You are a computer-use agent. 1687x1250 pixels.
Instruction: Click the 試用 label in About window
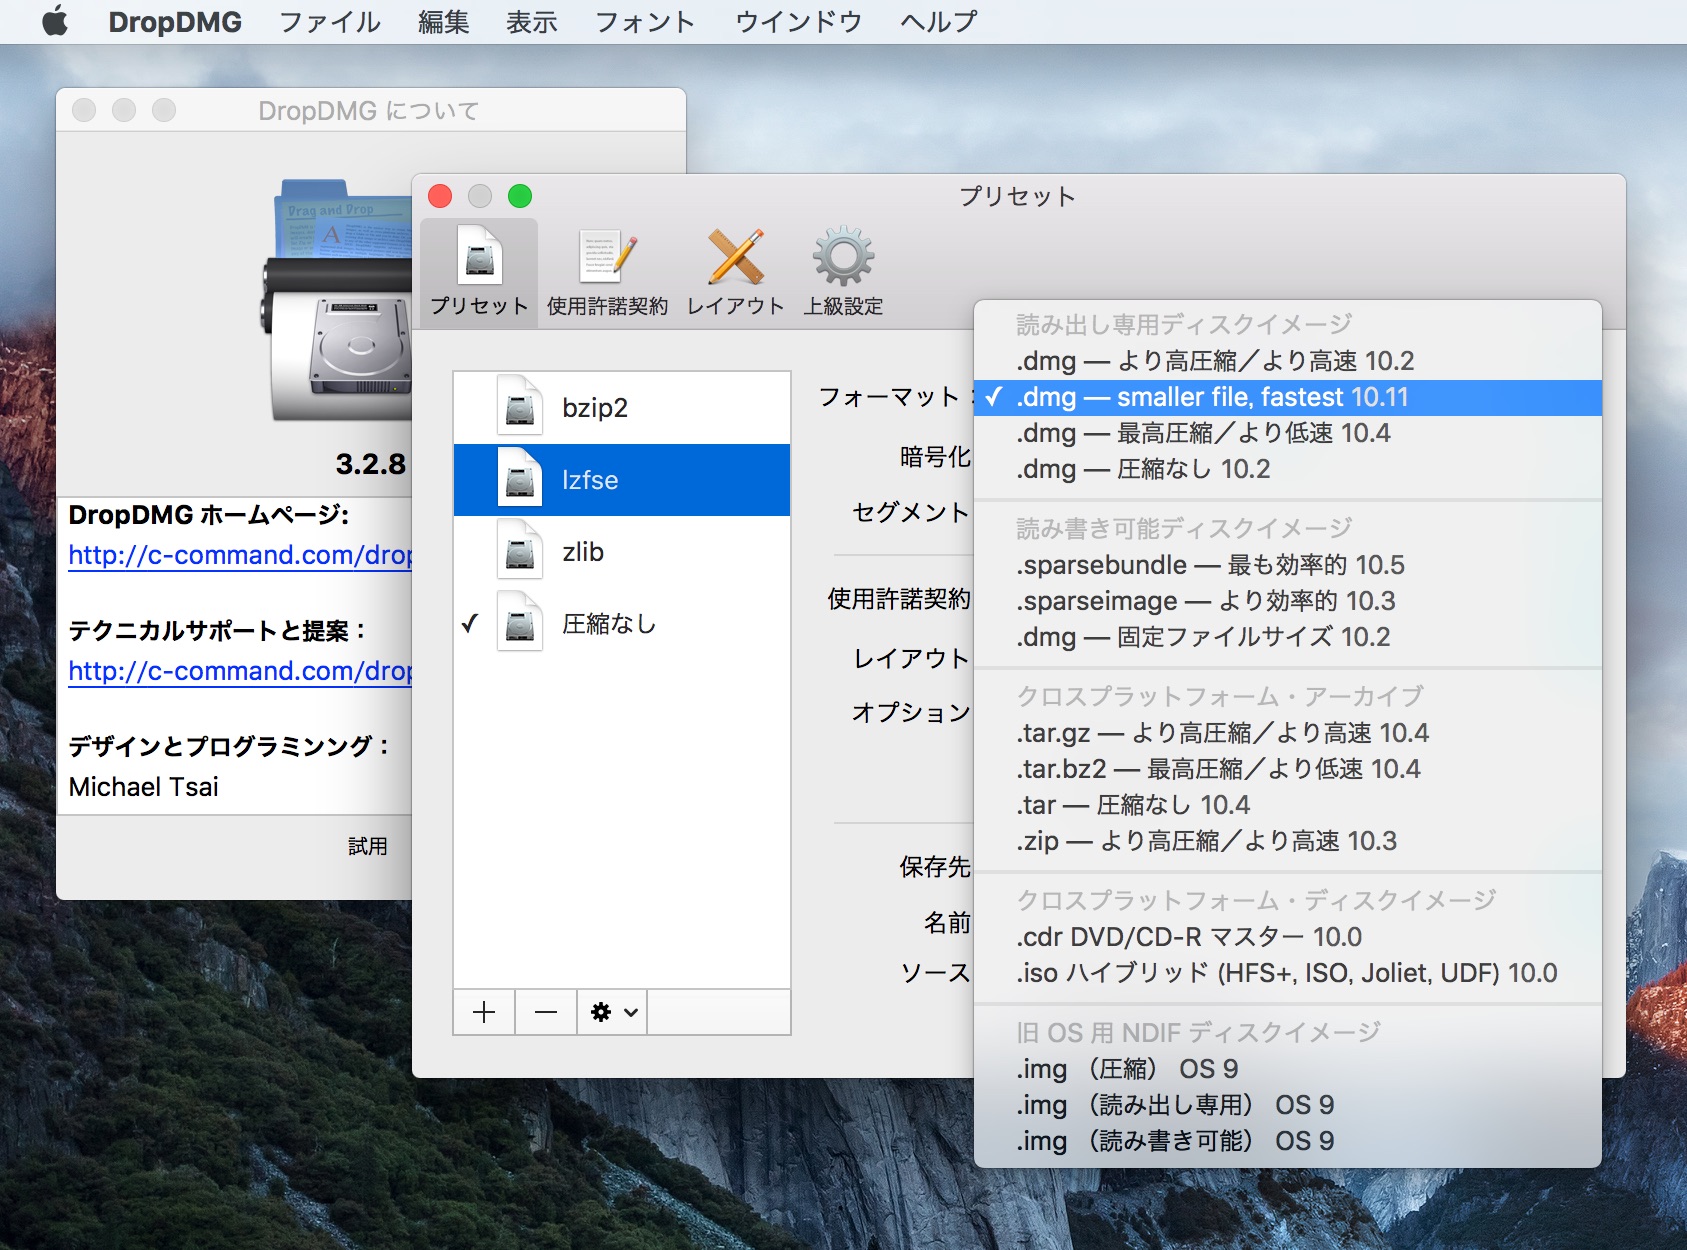(x=367, y=846)
